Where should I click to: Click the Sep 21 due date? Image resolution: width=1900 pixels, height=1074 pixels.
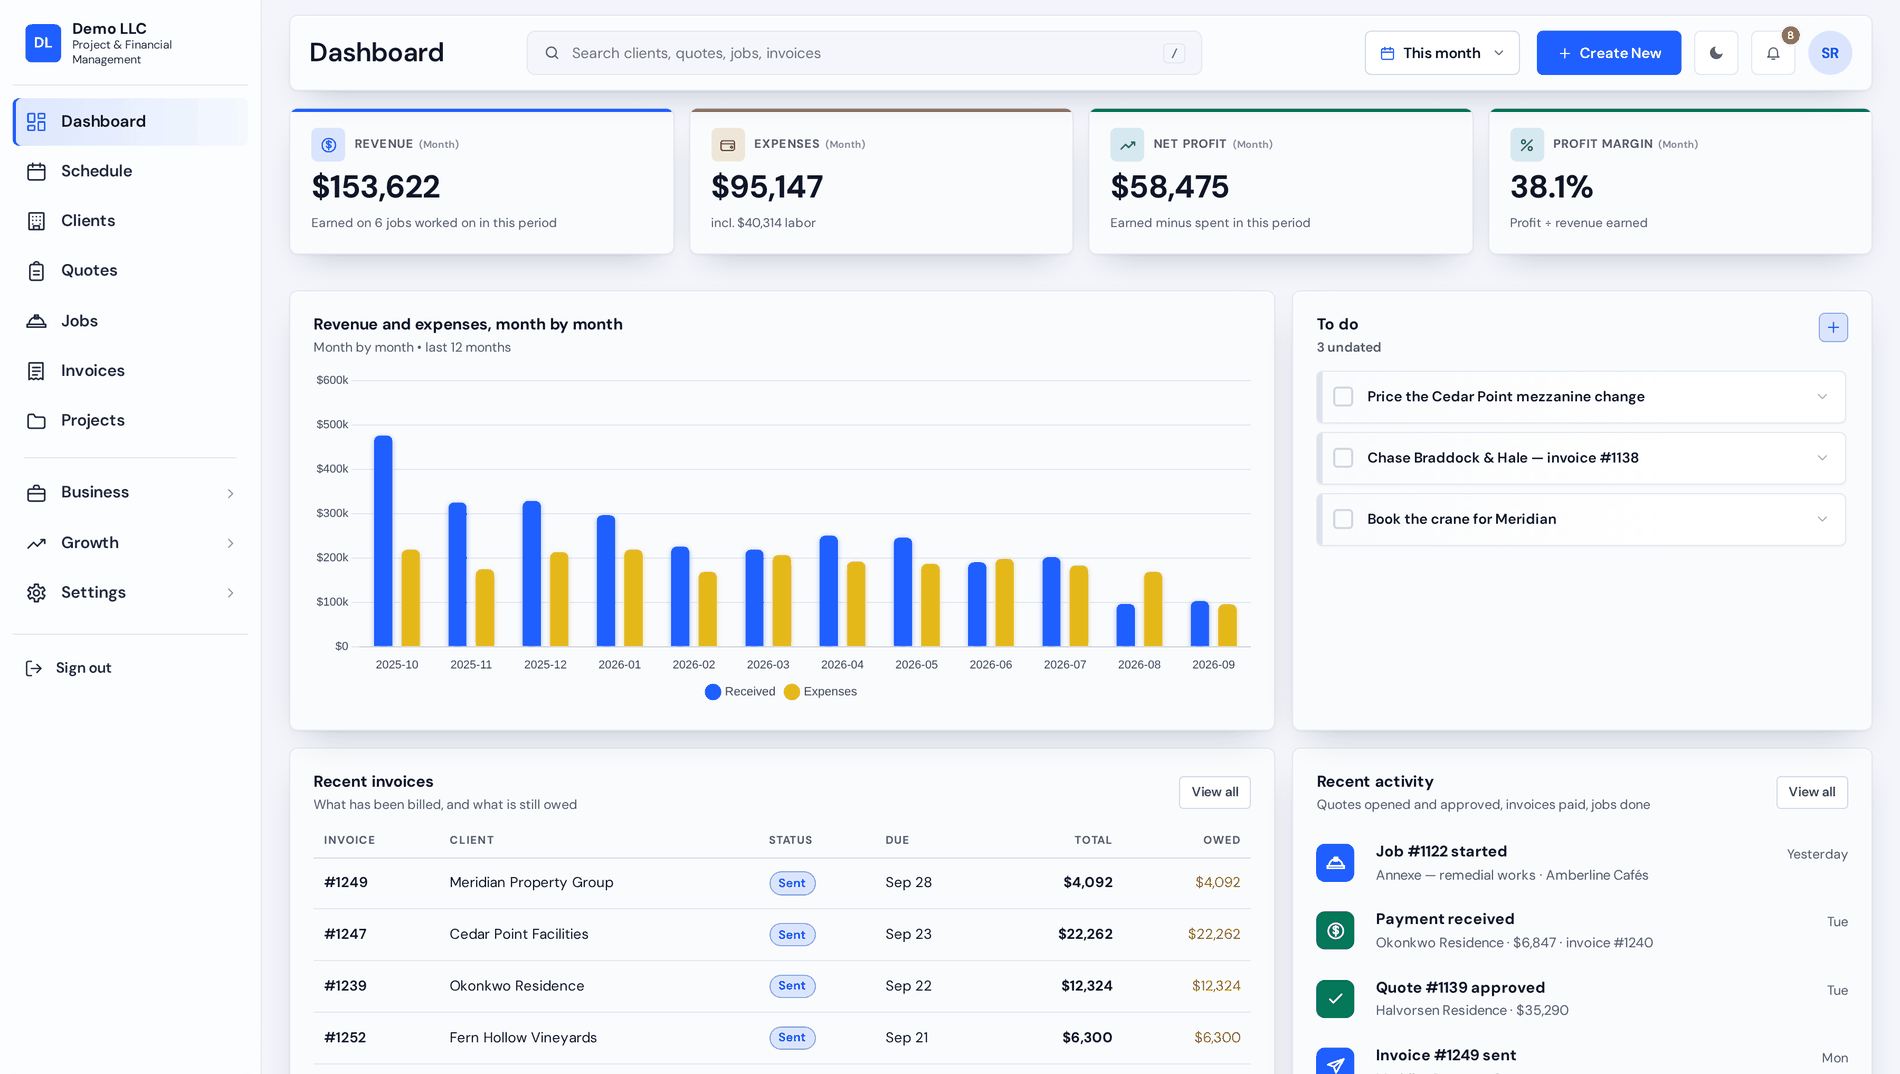point(906,1038)
